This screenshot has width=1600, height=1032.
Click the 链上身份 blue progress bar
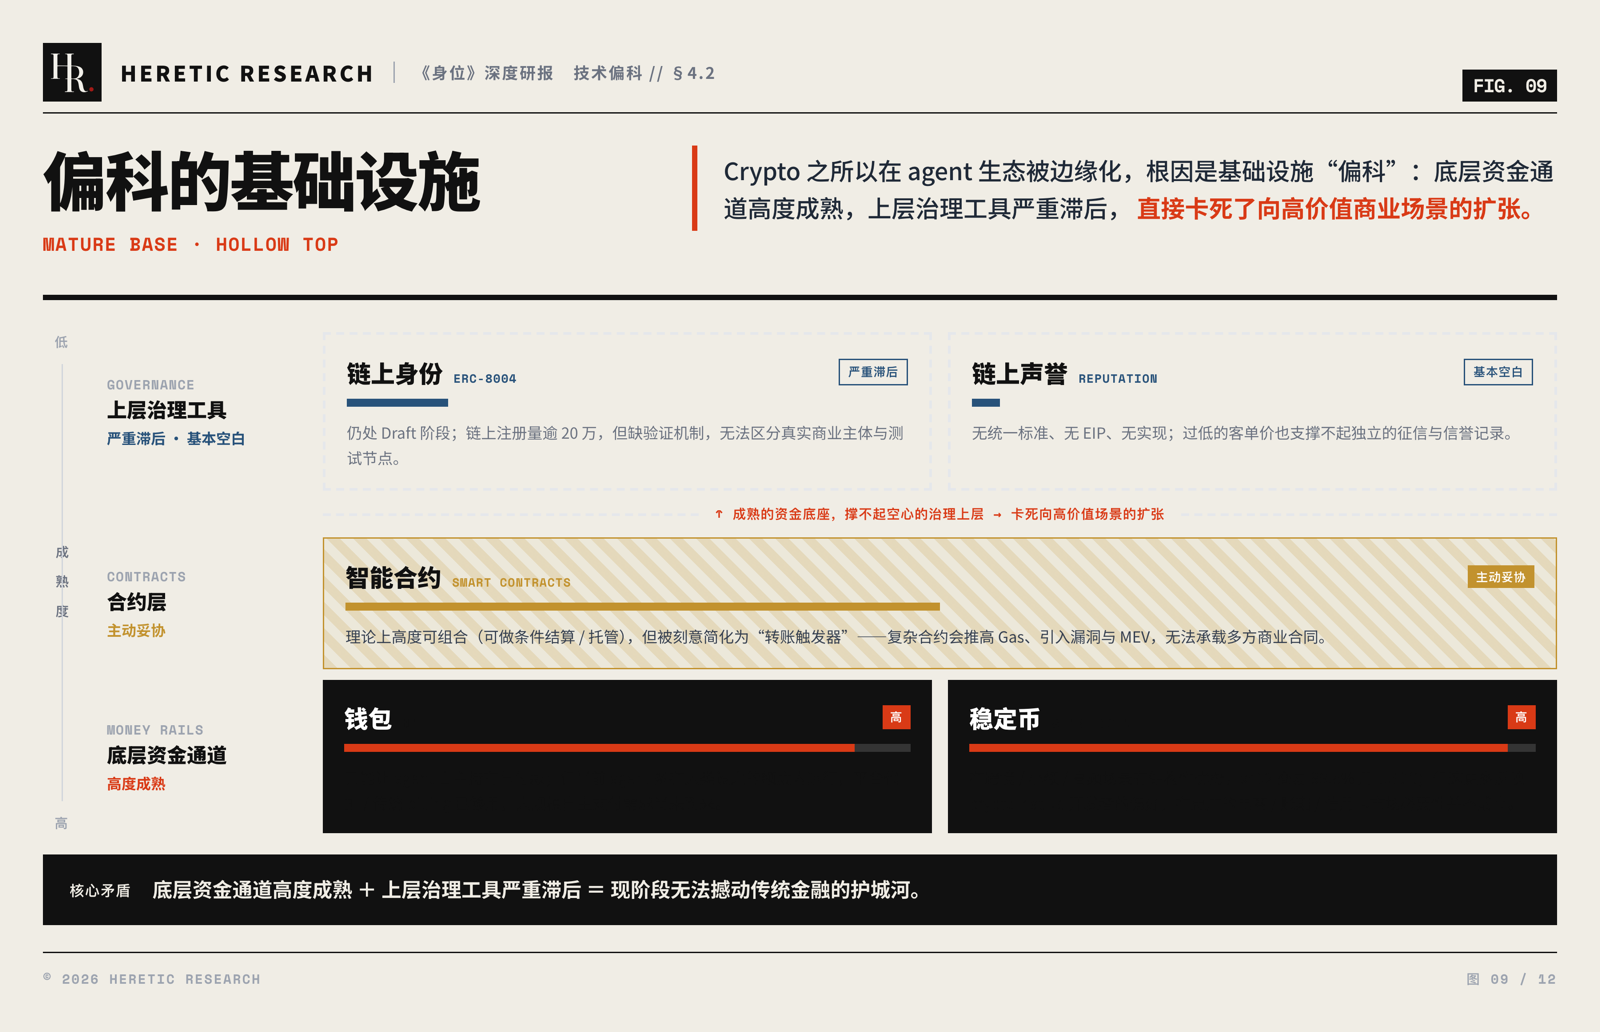point(397,403)
